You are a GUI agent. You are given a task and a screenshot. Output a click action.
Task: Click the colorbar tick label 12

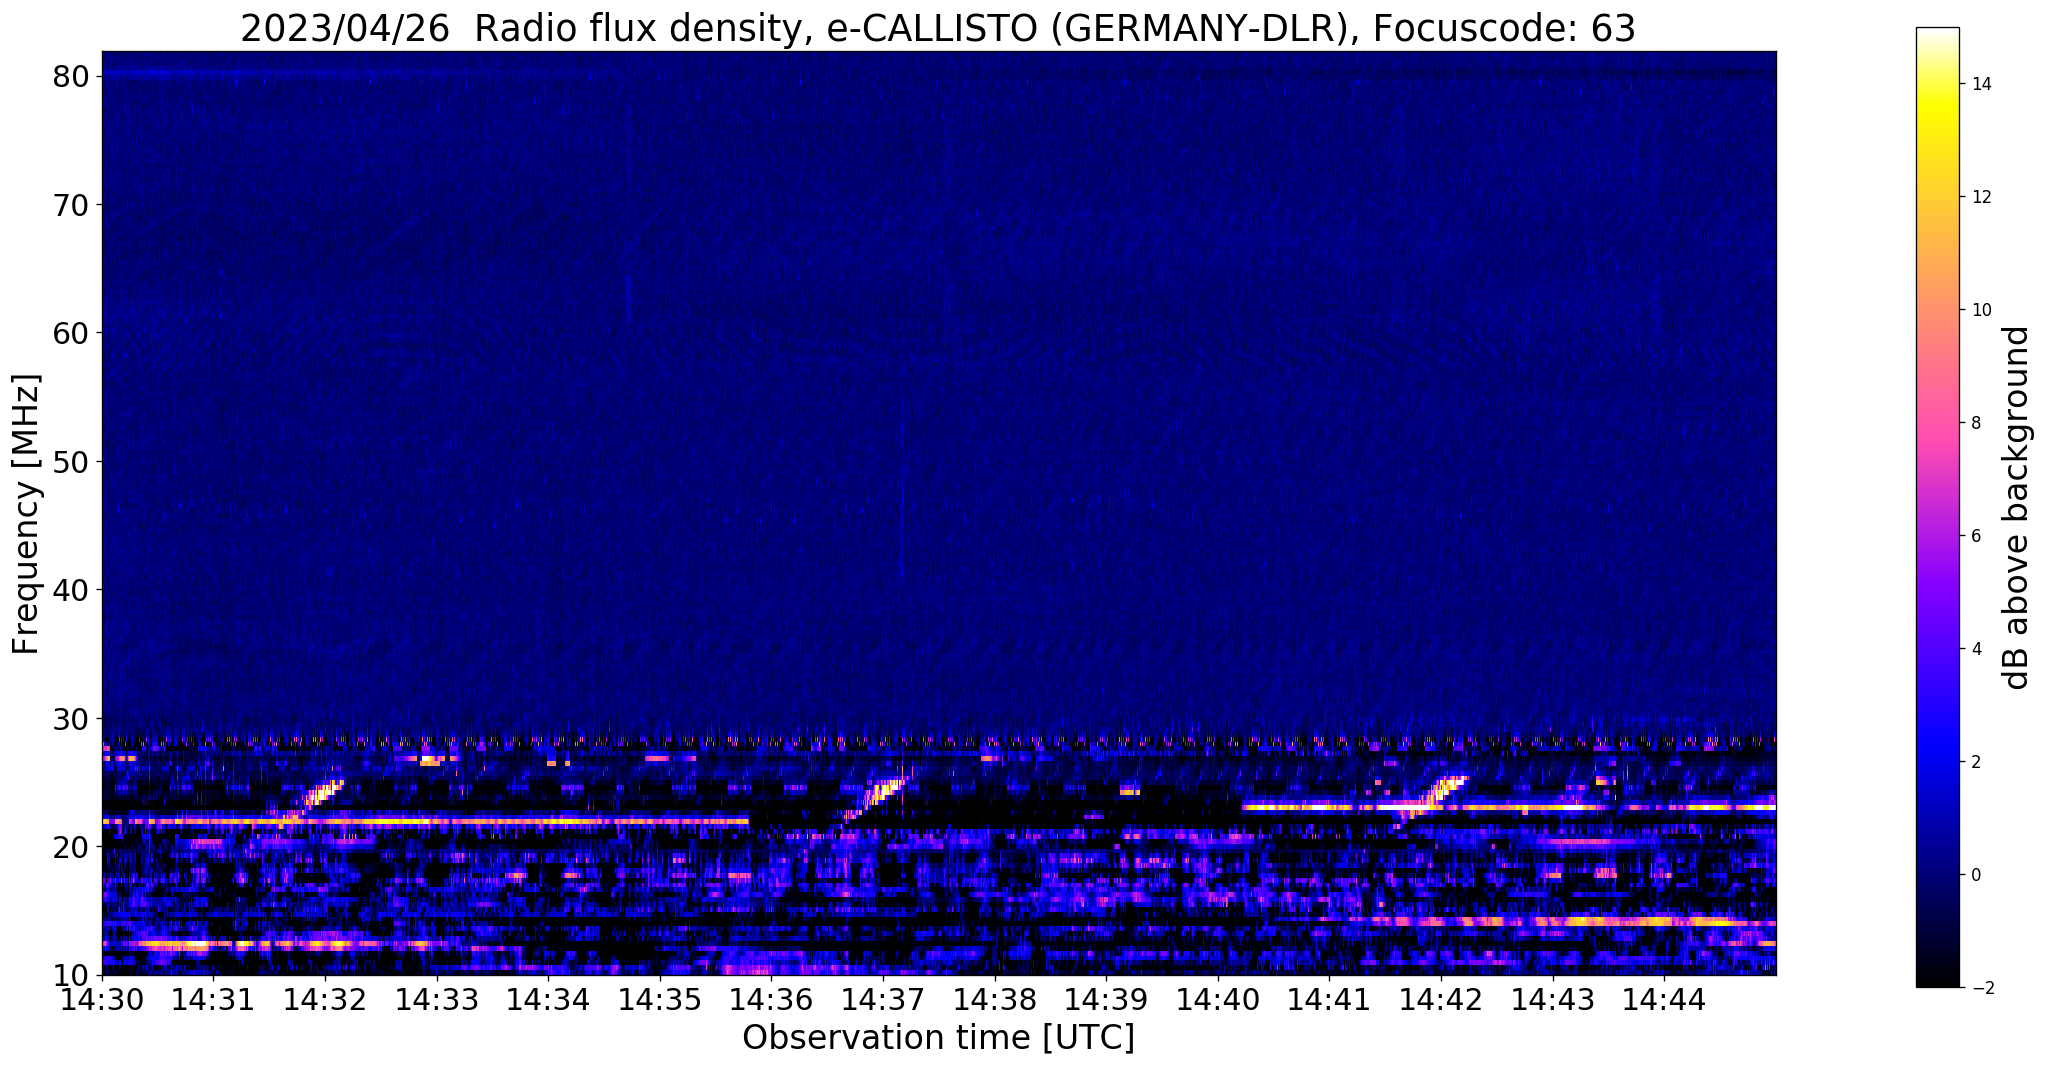[x=1980, y=198]
